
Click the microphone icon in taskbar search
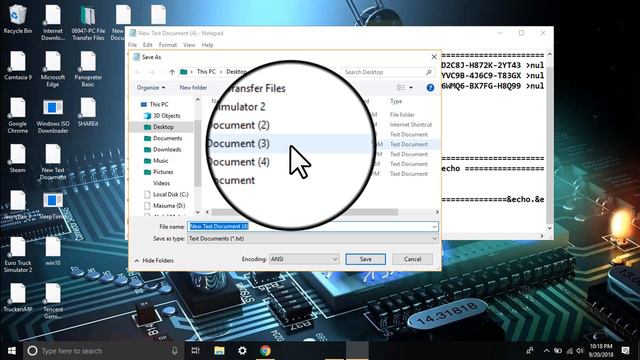175,351
